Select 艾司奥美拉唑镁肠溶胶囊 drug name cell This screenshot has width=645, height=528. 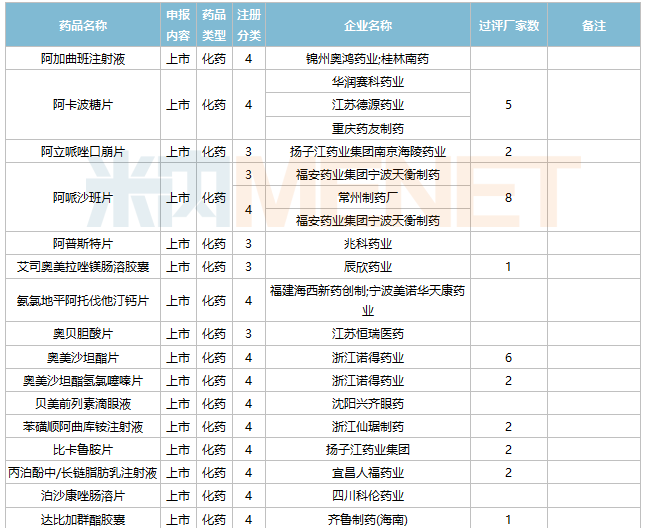pos(83,266)
